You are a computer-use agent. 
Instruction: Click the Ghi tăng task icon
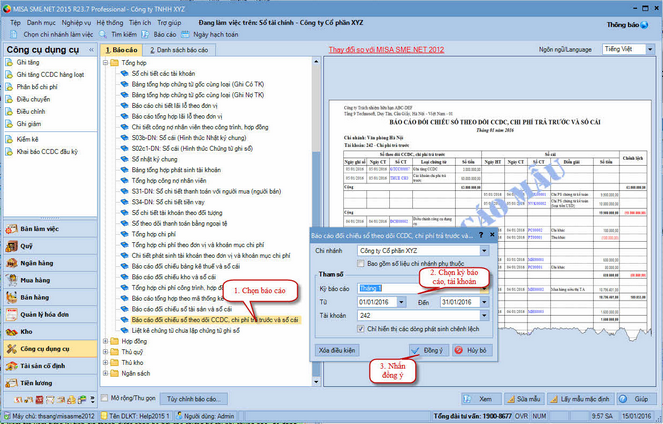(x=9, y=62)
